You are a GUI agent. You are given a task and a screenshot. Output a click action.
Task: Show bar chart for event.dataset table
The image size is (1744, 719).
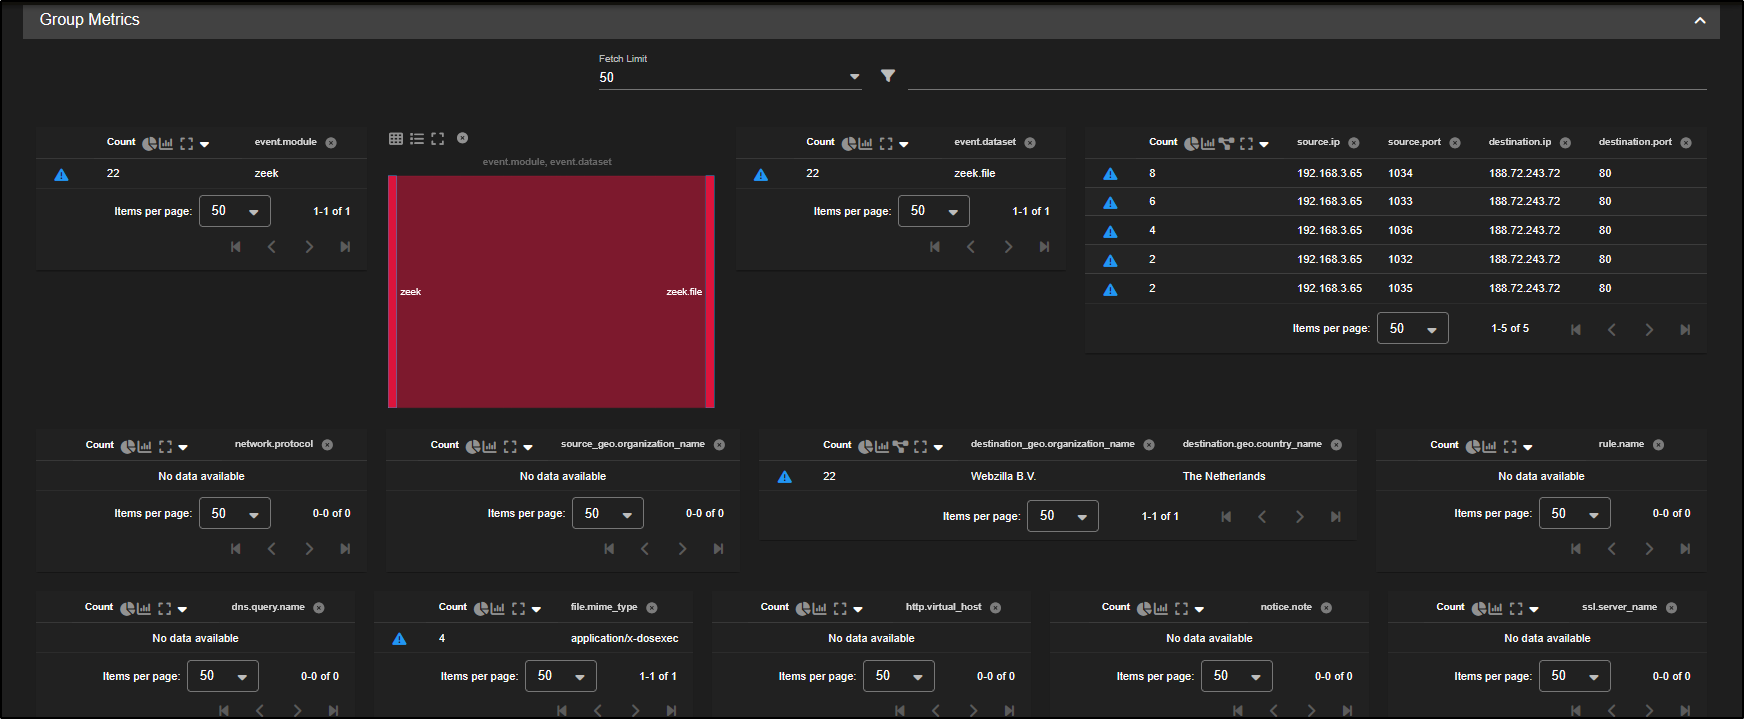866,144
